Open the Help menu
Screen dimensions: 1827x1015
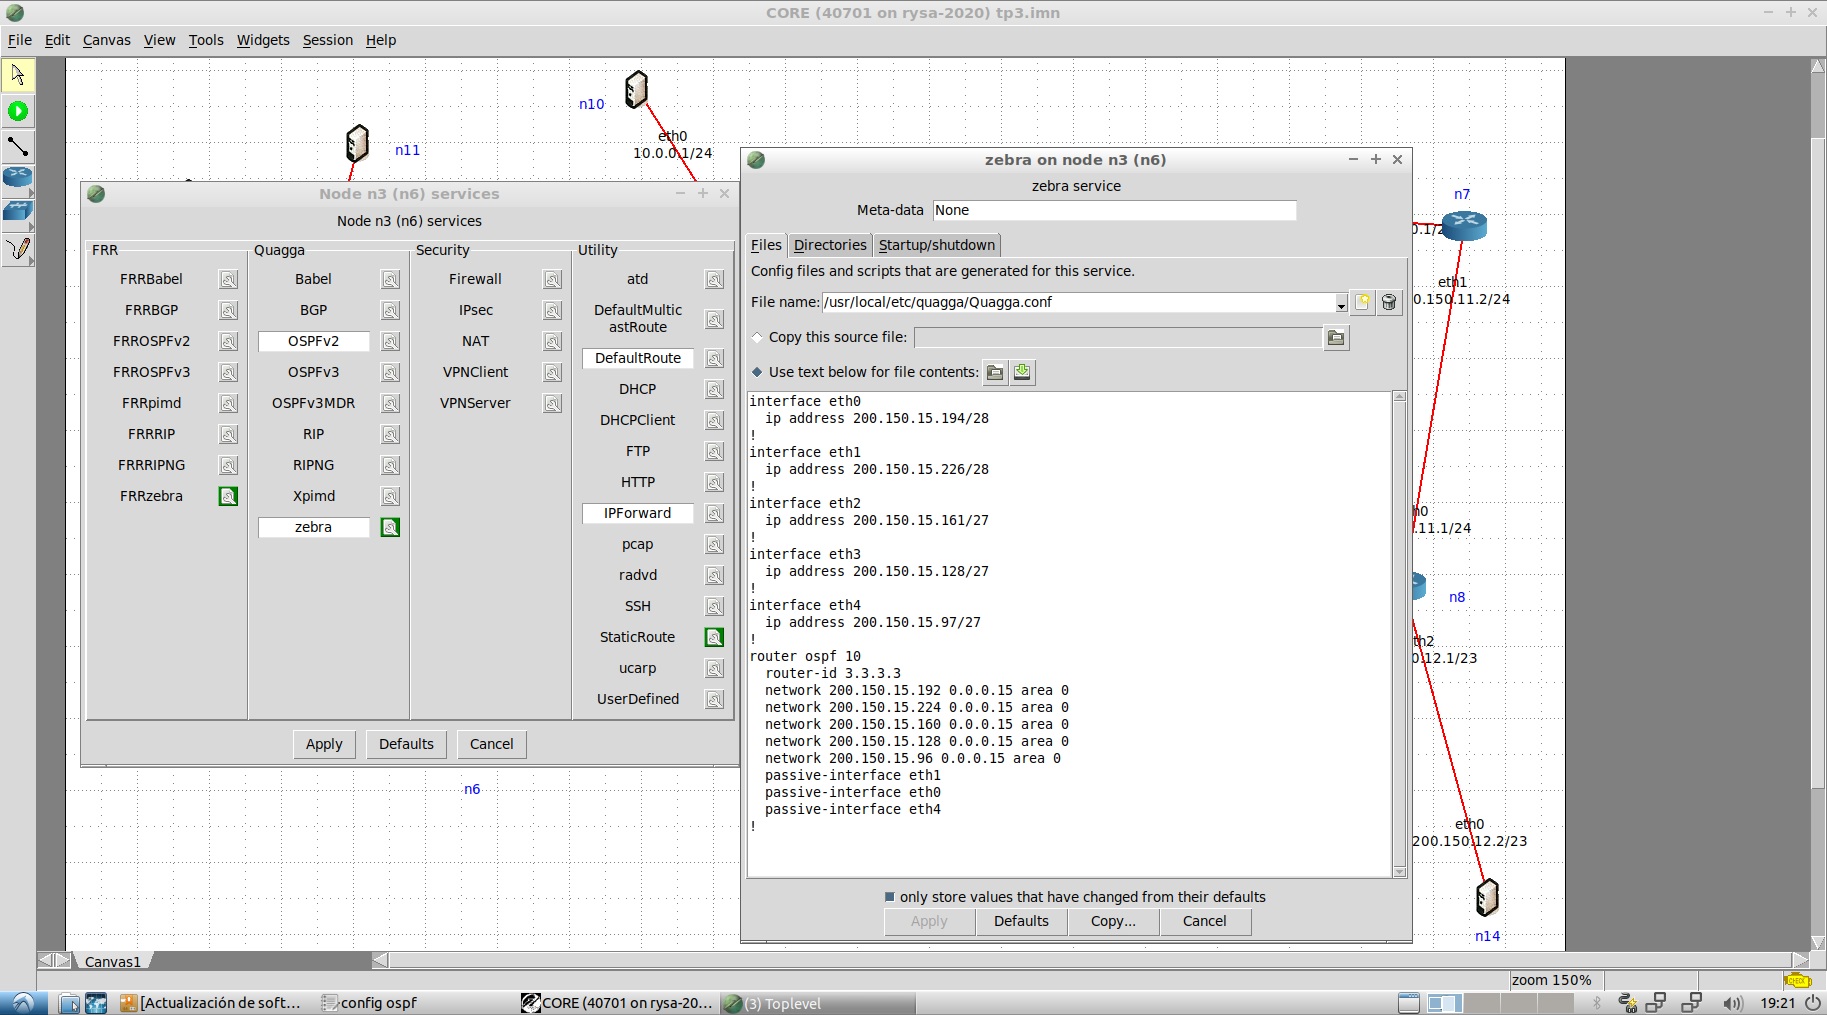click(x=381, y=40)
